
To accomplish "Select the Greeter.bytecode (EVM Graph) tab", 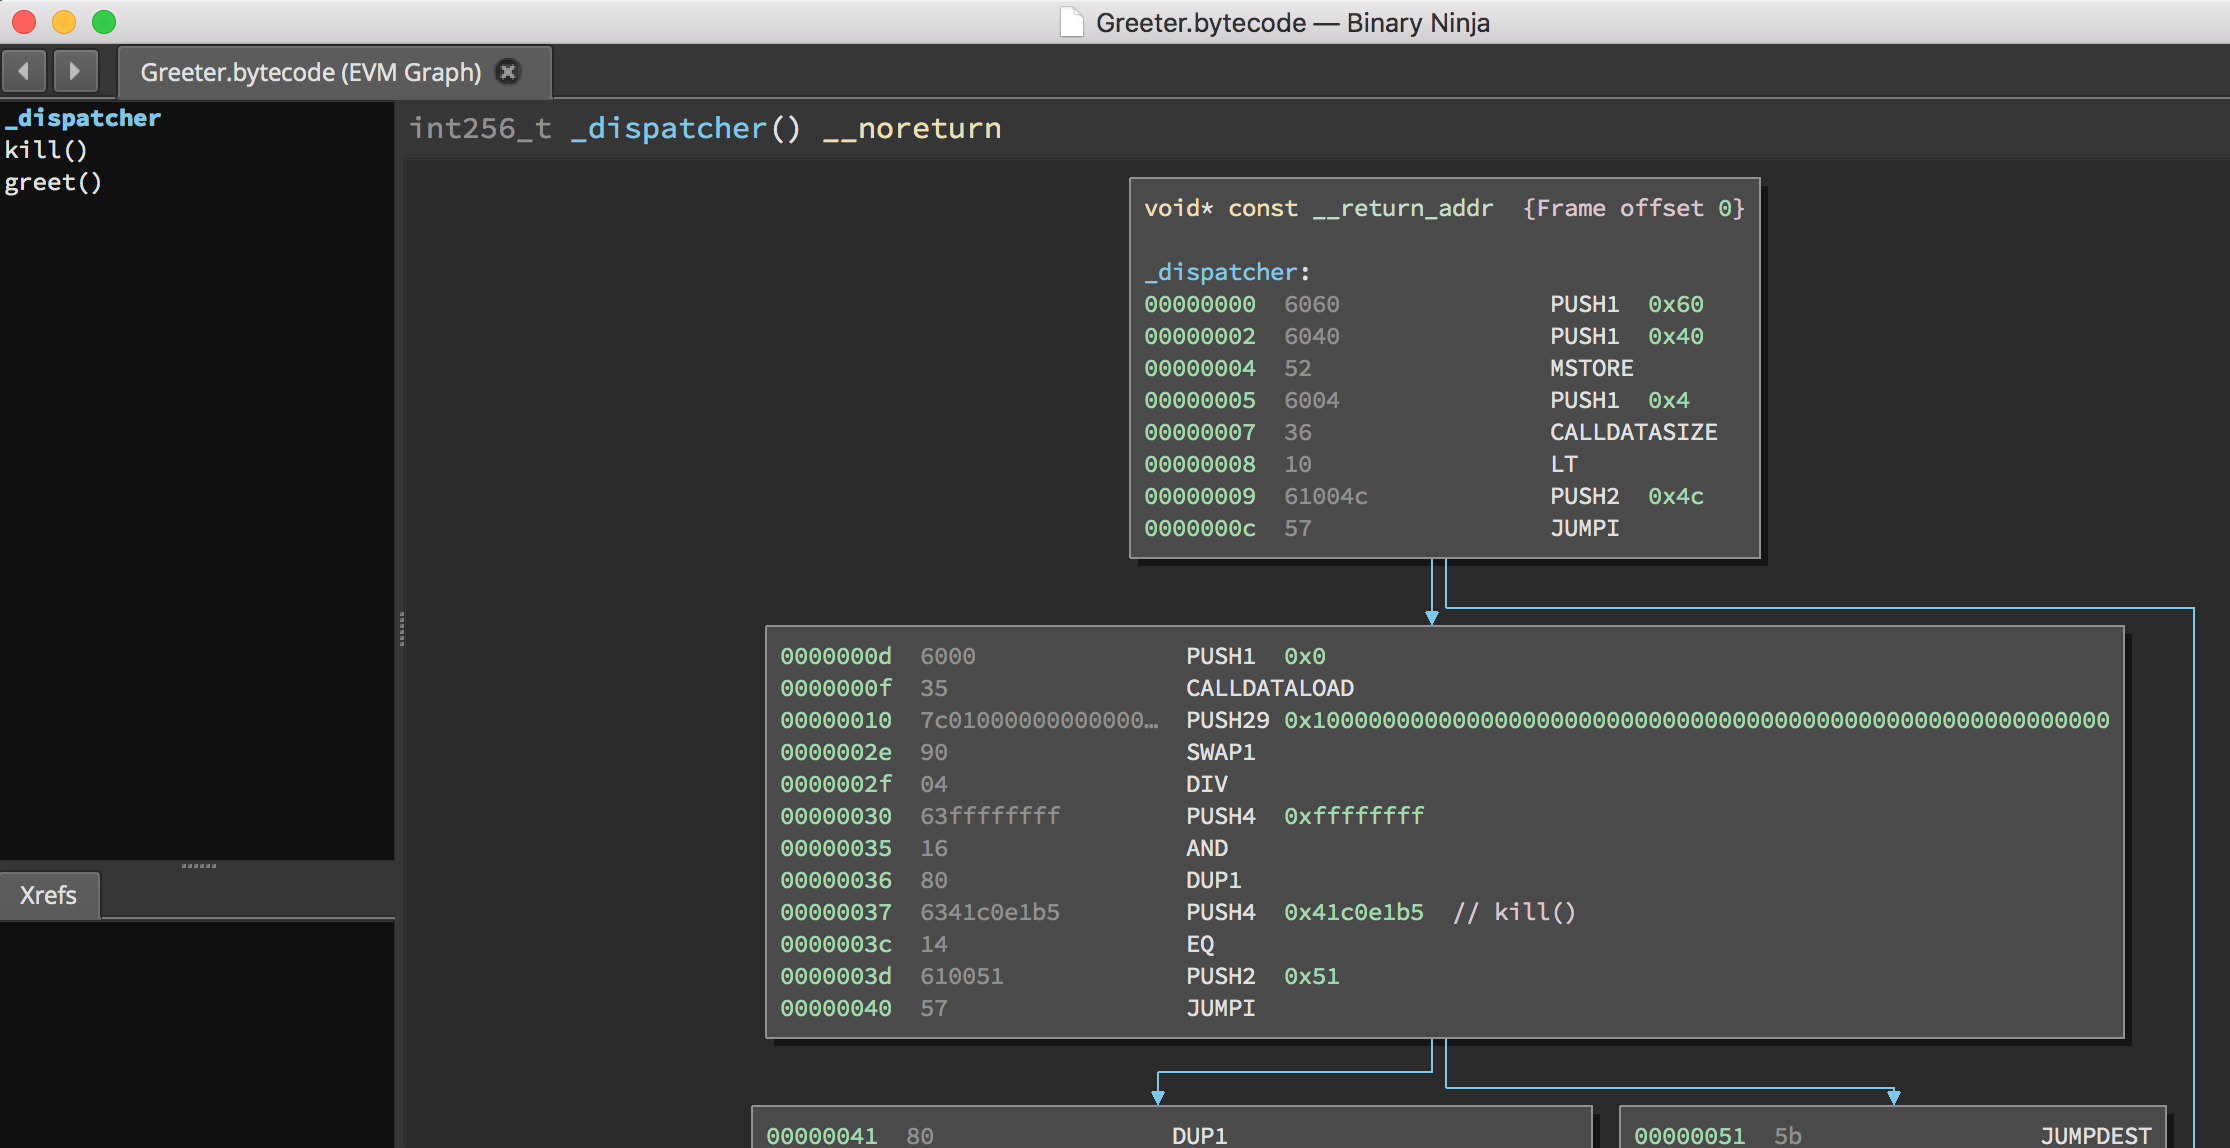I will [310, 72].
